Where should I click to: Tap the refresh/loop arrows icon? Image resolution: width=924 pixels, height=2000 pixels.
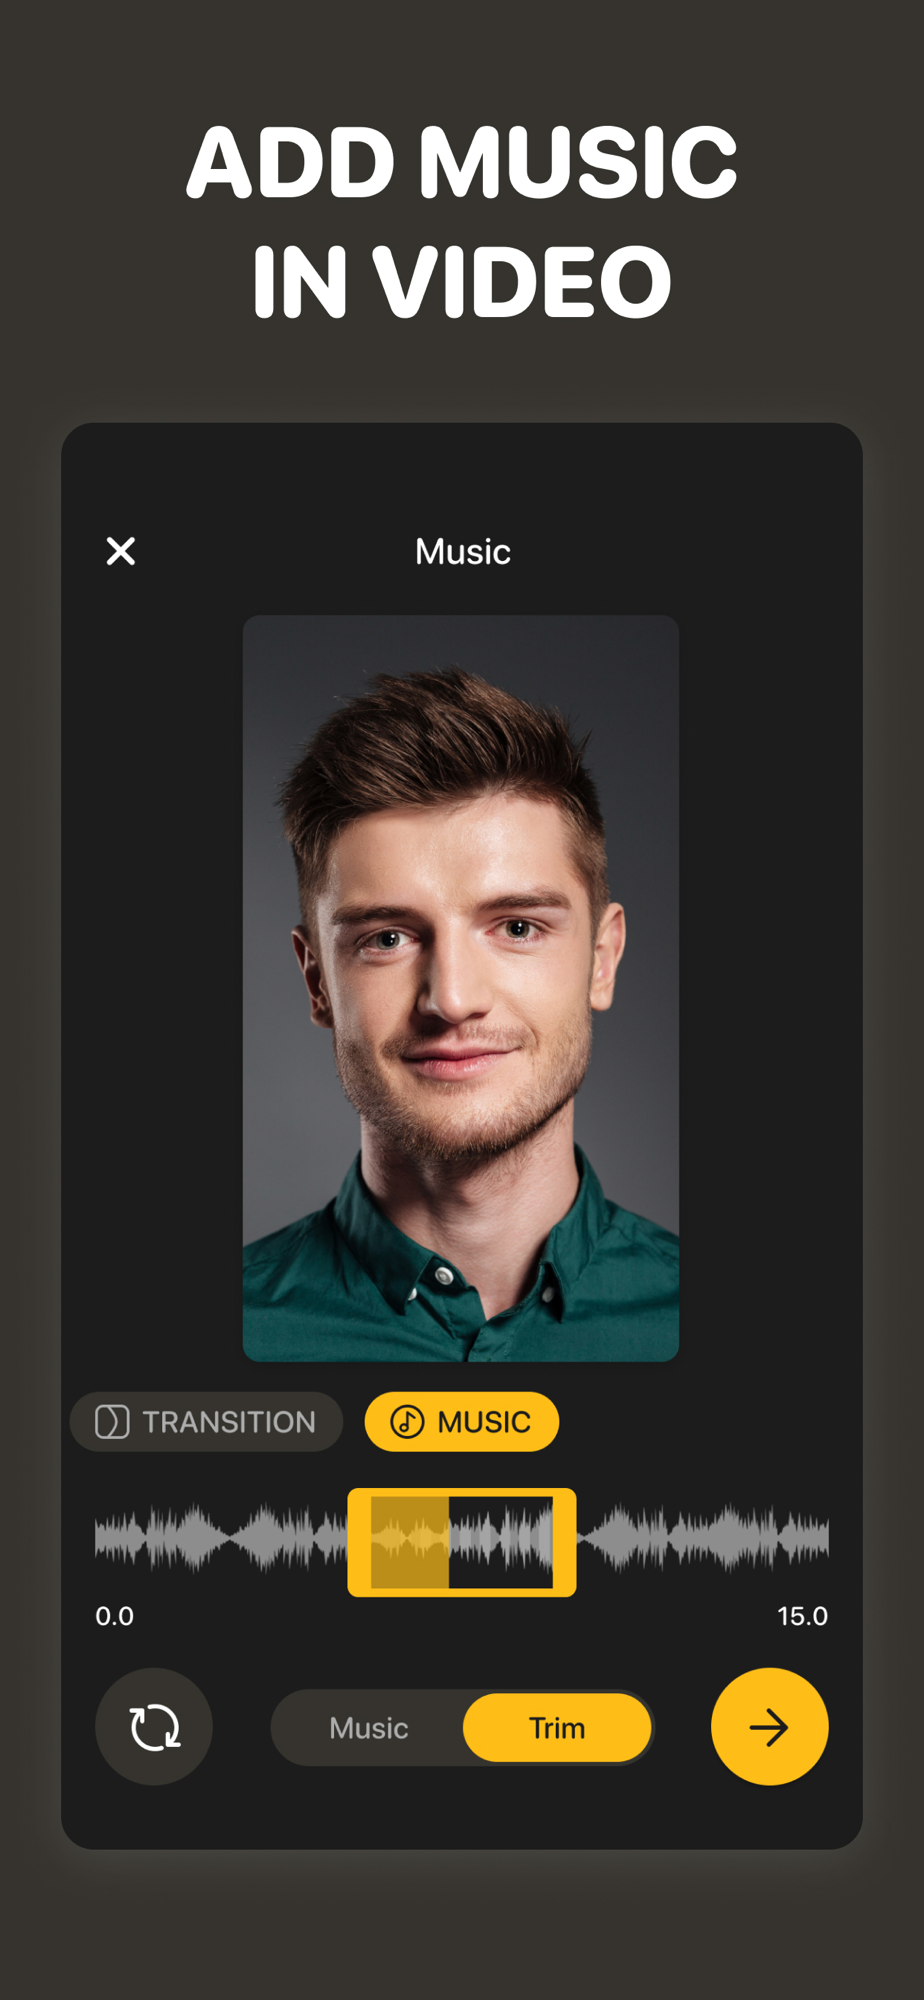pos(154,1727)
